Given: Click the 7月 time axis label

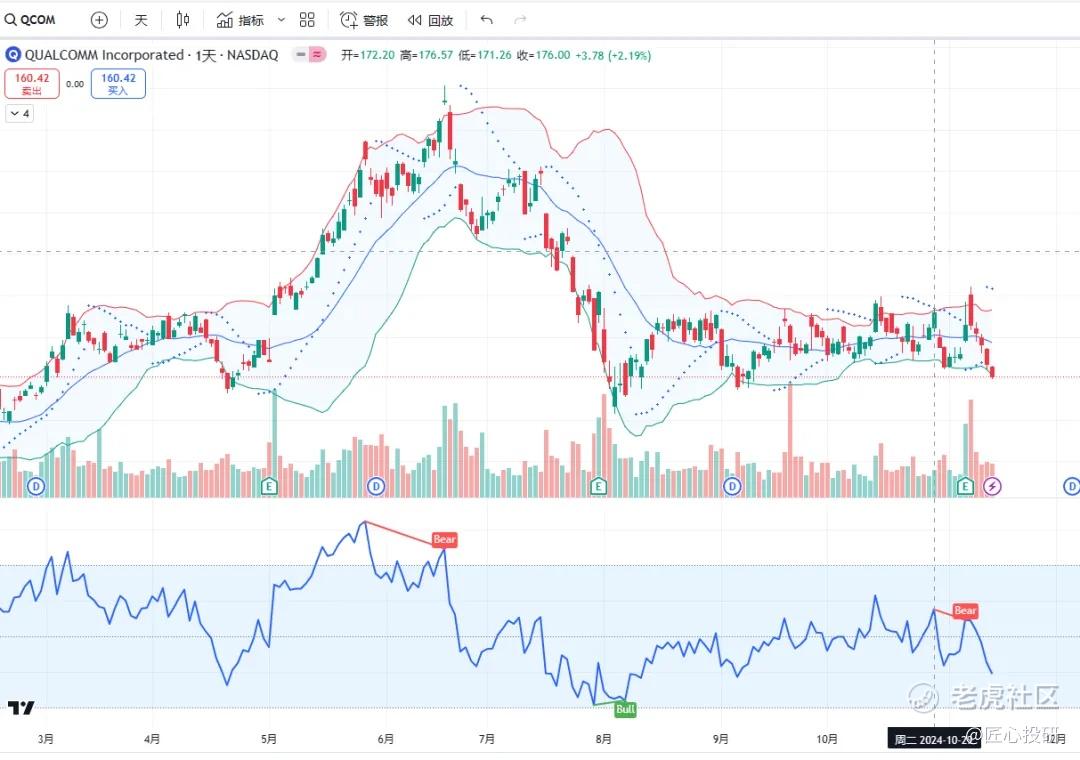Looking at the screenshot, I should 487,739.
